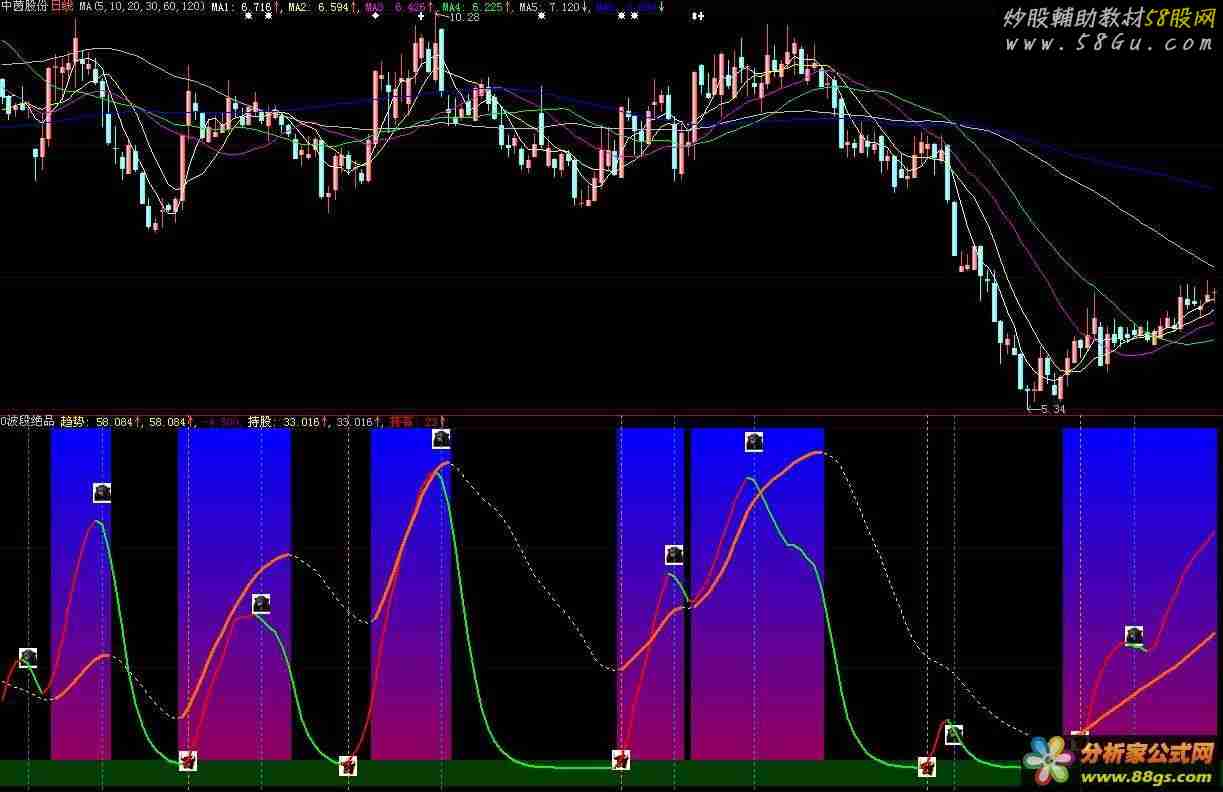Click the bear icon atop the widest blue zone
This screenshot has height=792, width=1223.
[754, 441]
